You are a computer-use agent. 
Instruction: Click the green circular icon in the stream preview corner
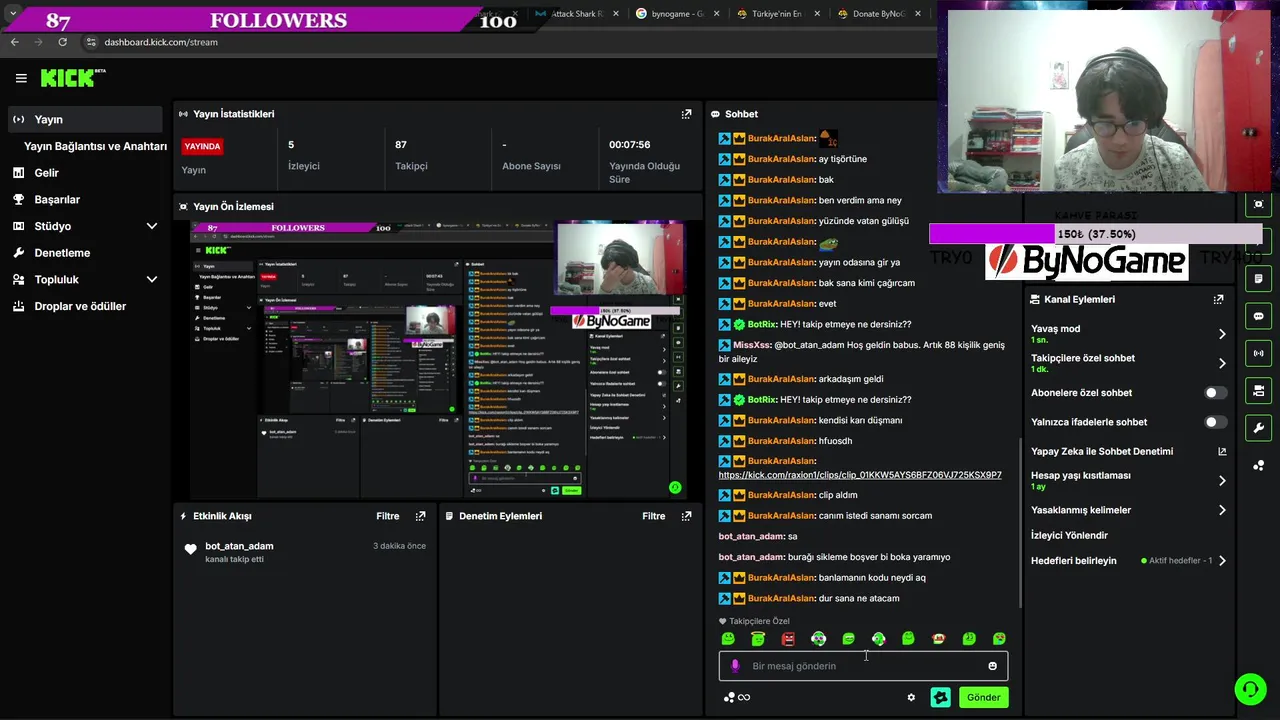pyautogui.click(x=675, y=488)
